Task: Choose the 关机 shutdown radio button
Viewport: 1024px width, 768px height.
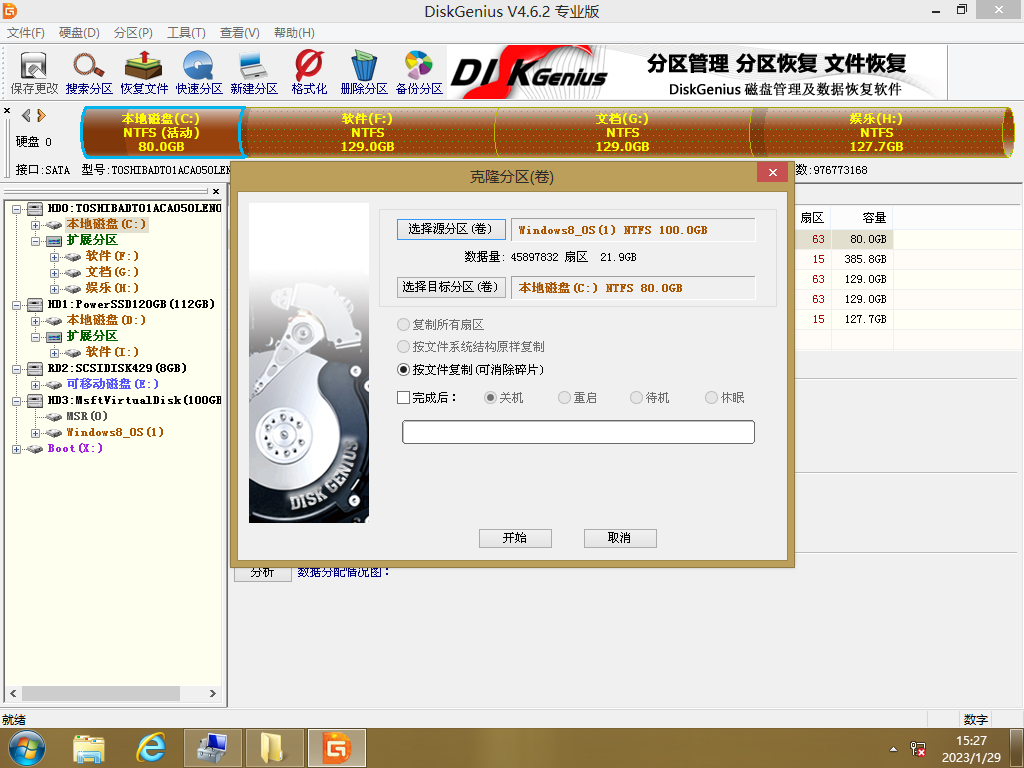Action: pyautogui.click(x=490, y=398)
